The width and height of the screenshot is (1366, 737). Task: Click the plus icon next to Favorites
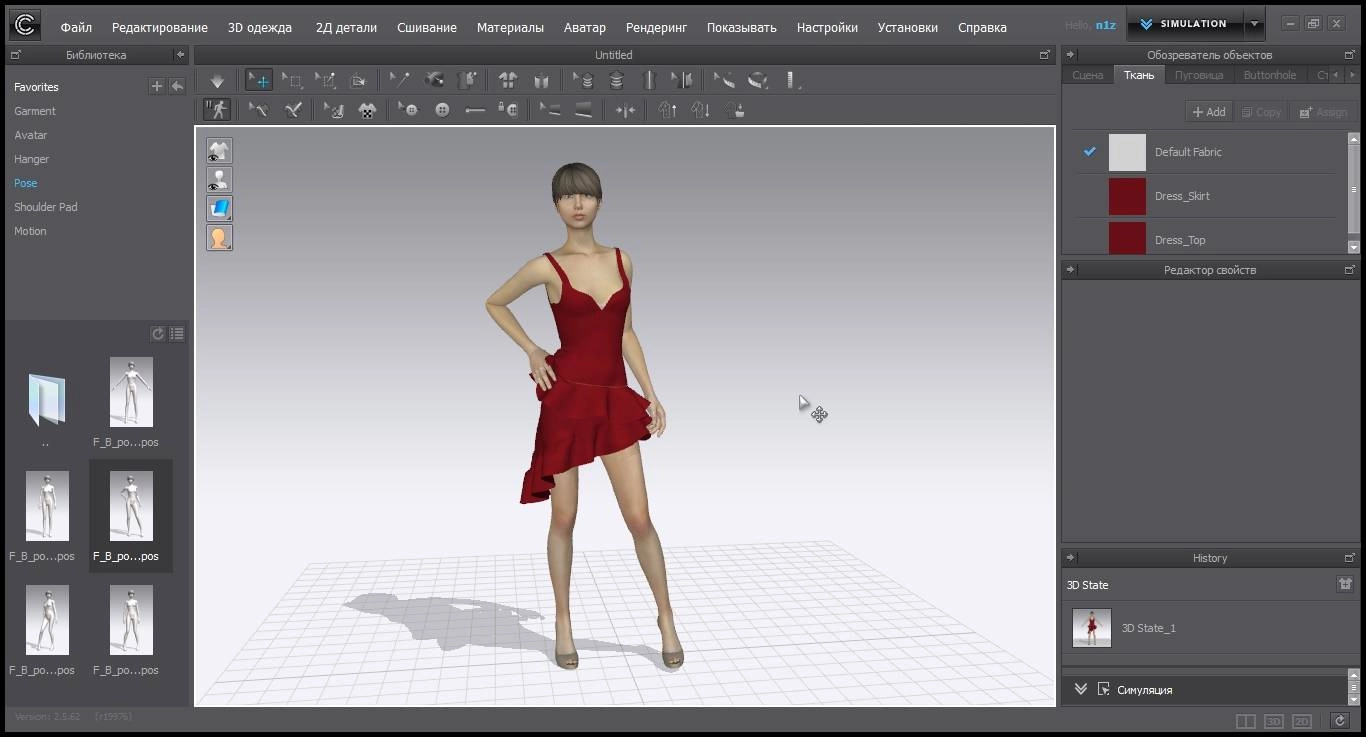pyautogui.click(x=156, y=87)
